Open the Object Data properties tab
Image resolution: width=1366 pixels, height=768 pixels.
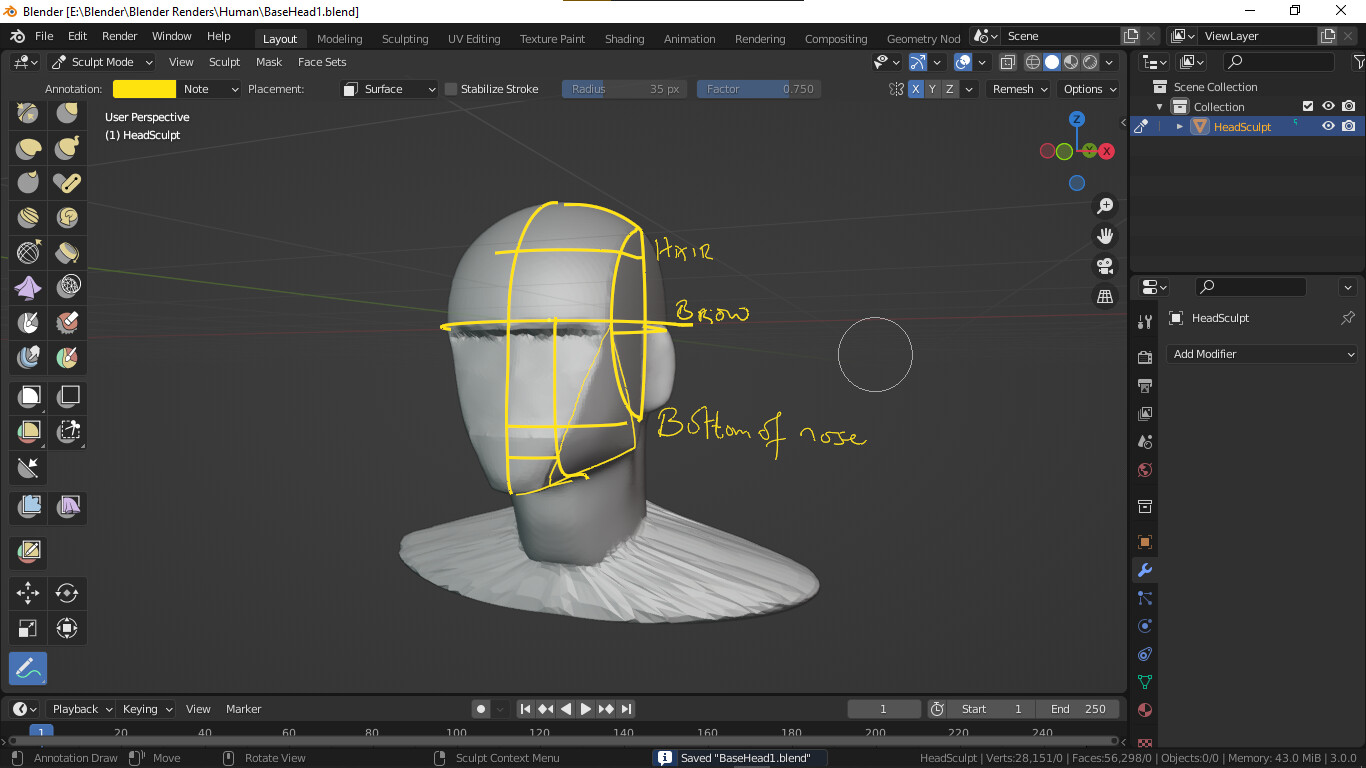1145,682
